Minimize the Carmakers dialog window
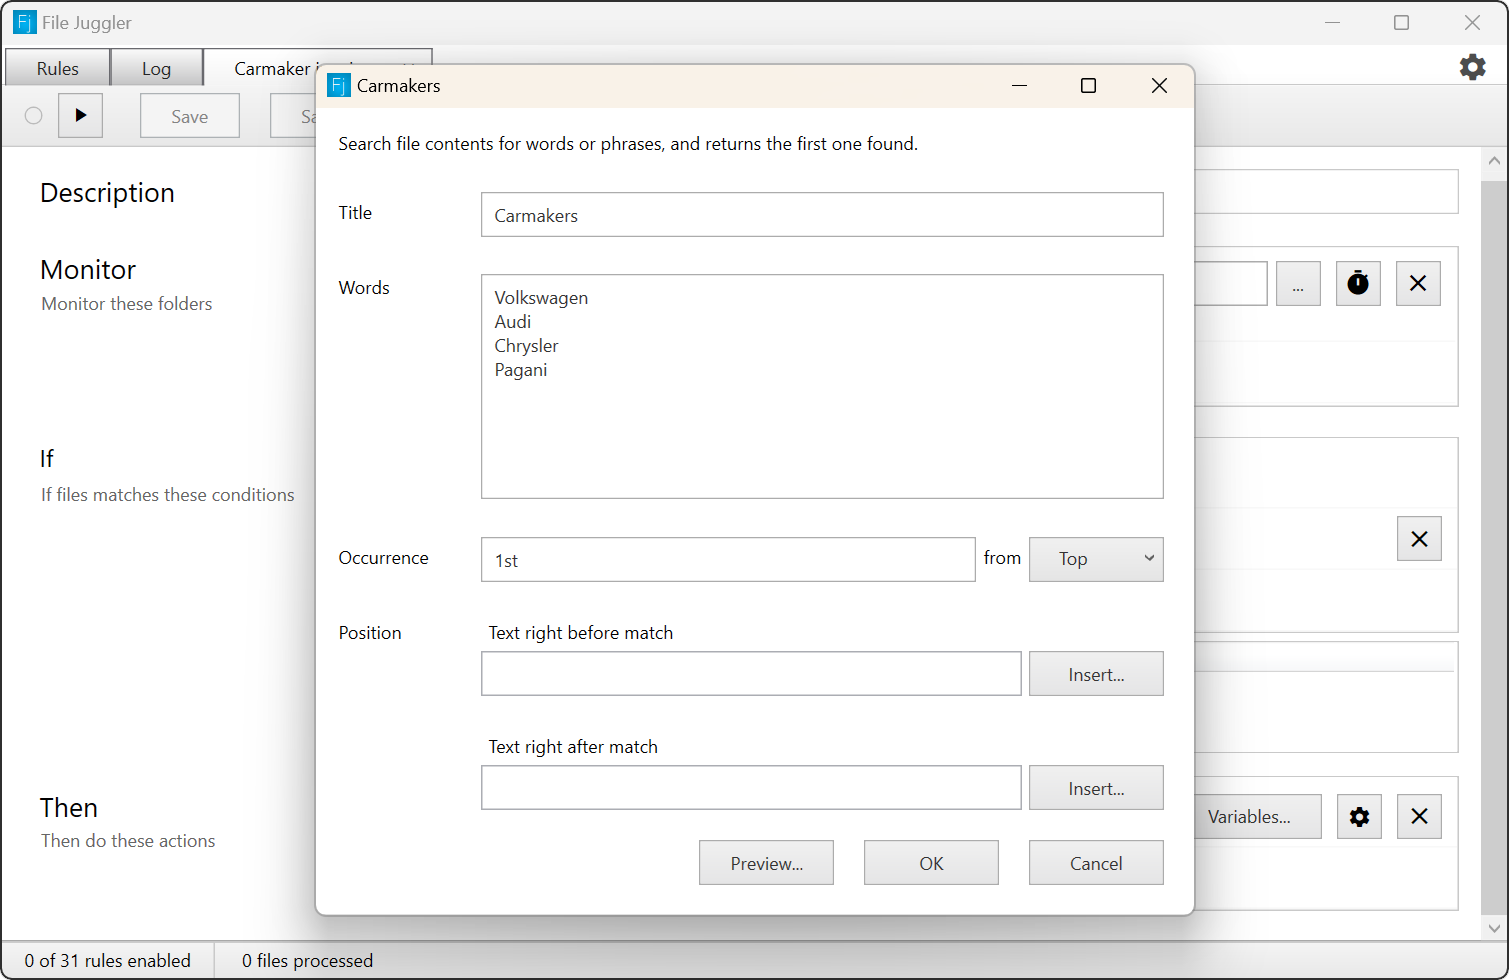Viewport: 1509px width, 980px height. pyautogui.click(x=1020, y=86)
